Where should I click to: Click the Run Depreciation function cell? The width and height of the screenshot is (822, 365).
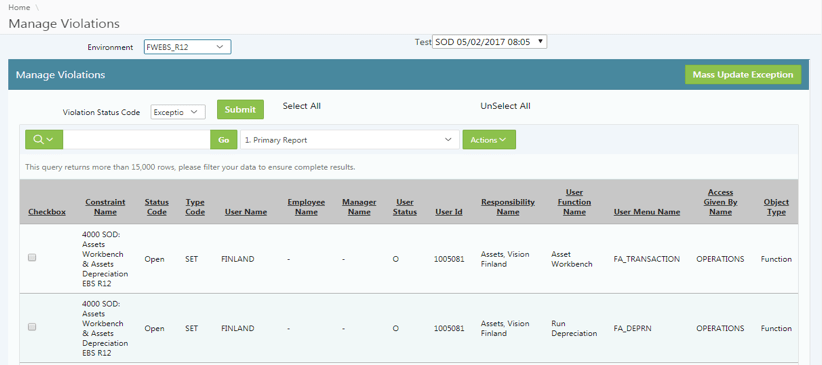tap(574, 328)
